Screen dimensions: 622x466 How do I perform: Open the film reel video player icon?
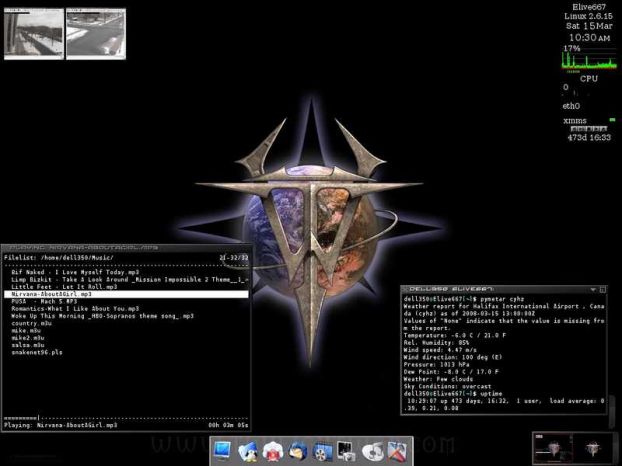pyautogui.click(x=323, y=451)
